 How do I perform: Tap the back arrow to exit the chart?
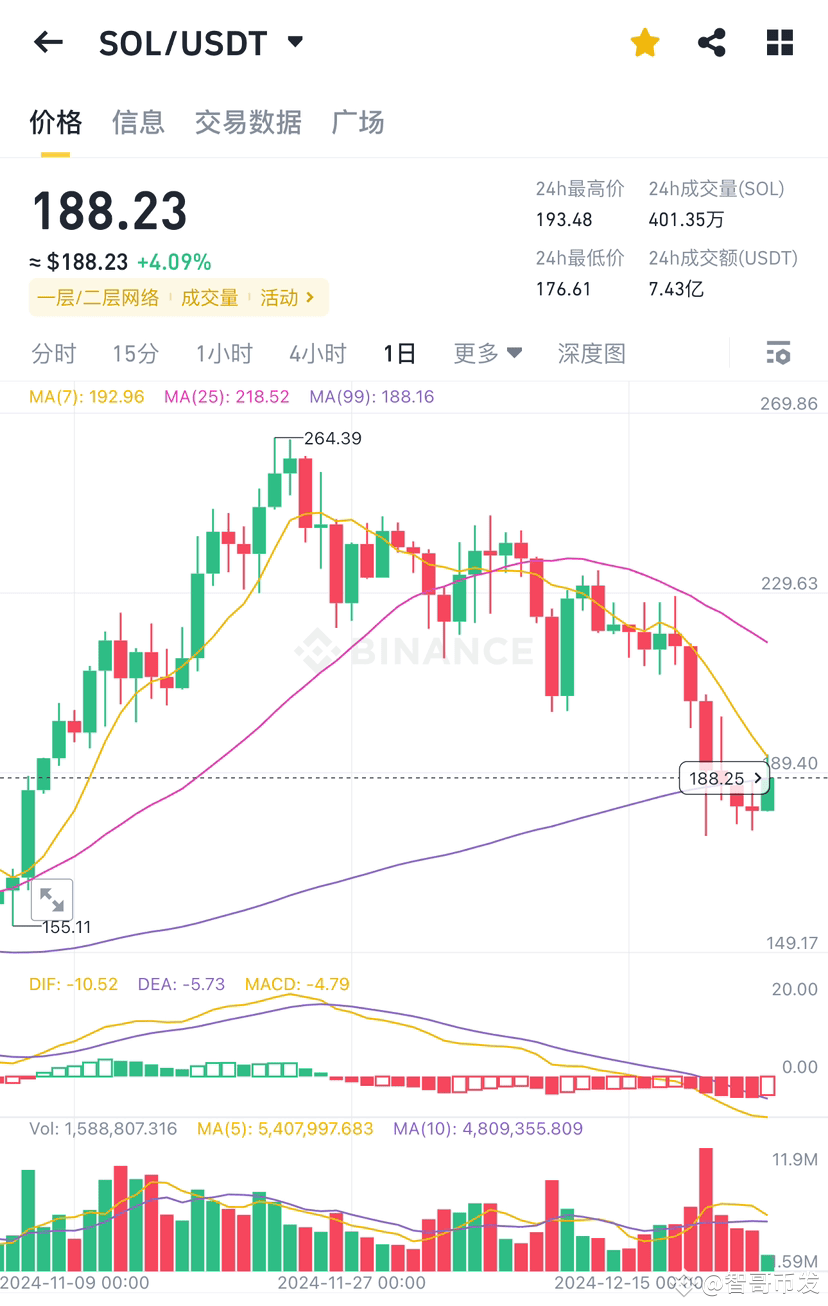point(48,41)
